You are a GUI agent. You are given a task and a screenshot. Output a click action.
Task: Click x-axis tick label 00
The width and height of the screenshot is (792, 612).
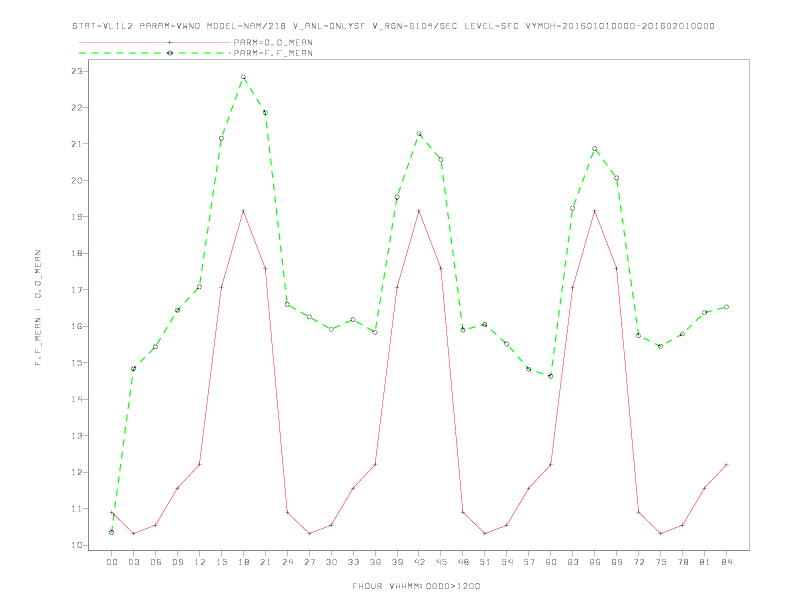pos(112,562)
